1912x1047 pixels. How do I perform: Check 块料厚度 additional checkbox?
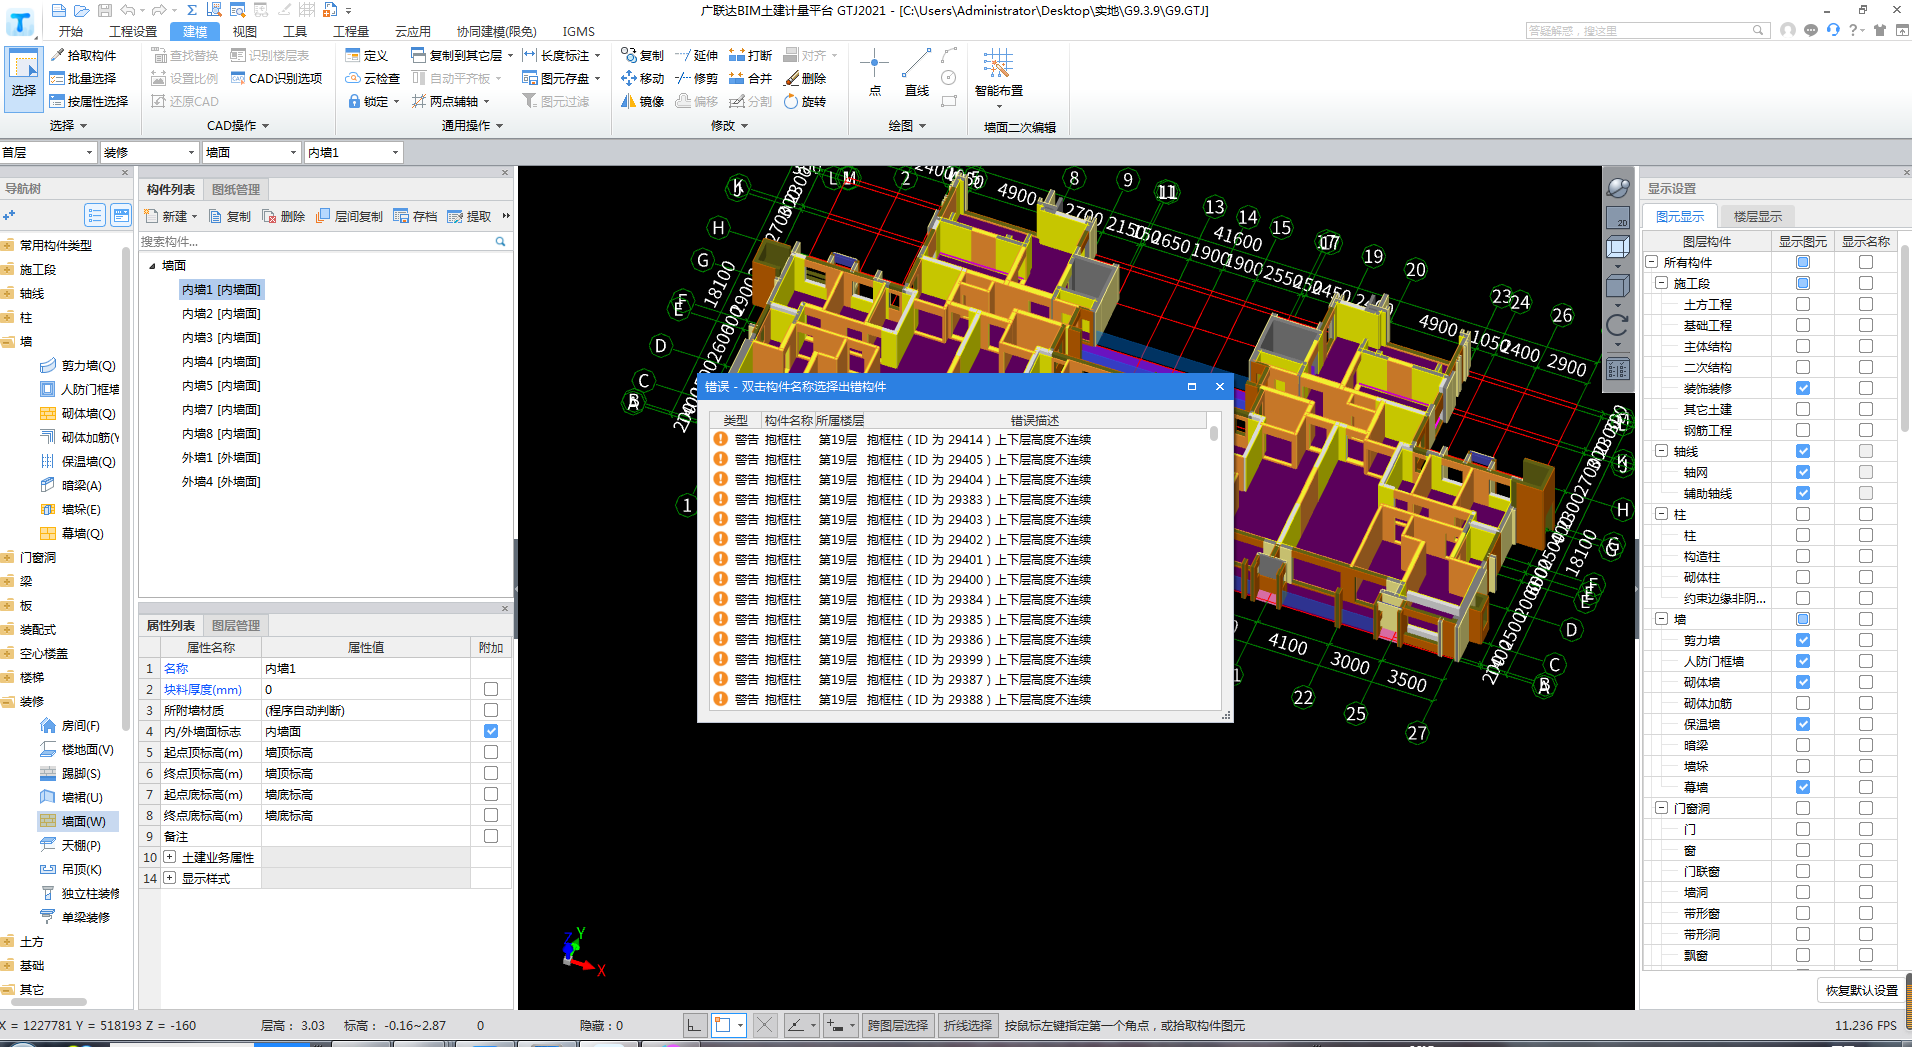491,690
